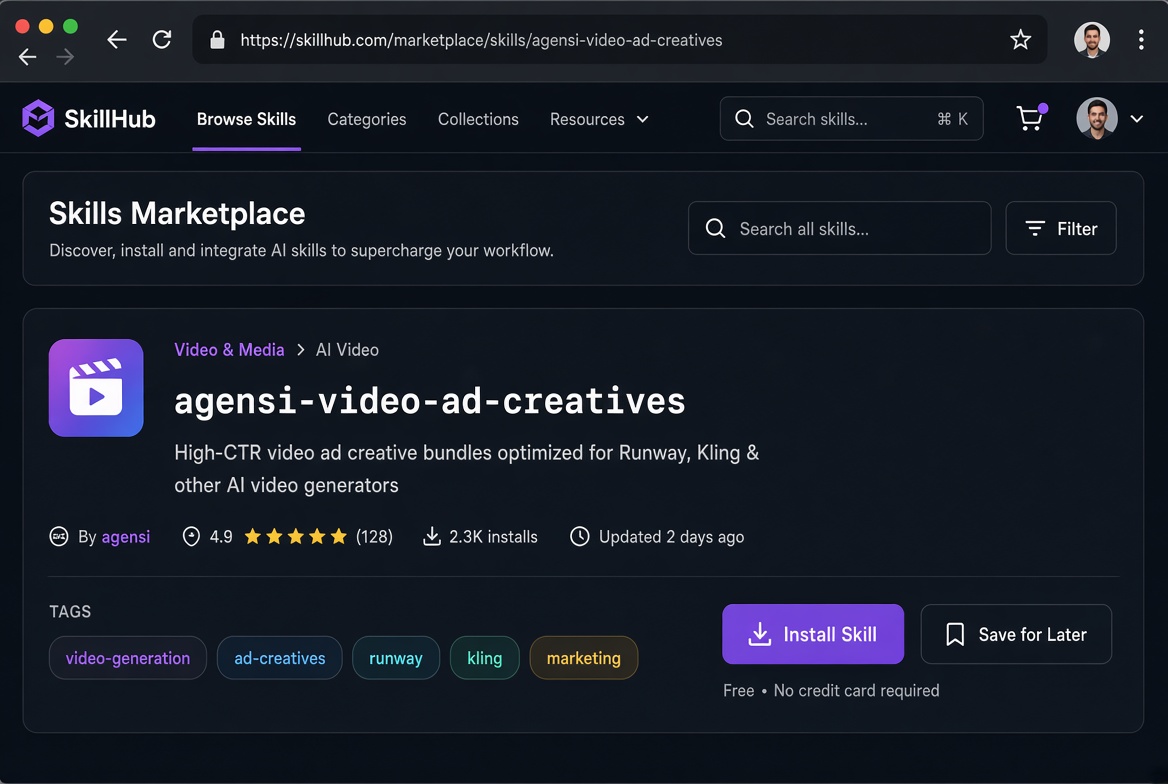
Task: Open the browser three-dot menu
Action: tap(1140, 39)
